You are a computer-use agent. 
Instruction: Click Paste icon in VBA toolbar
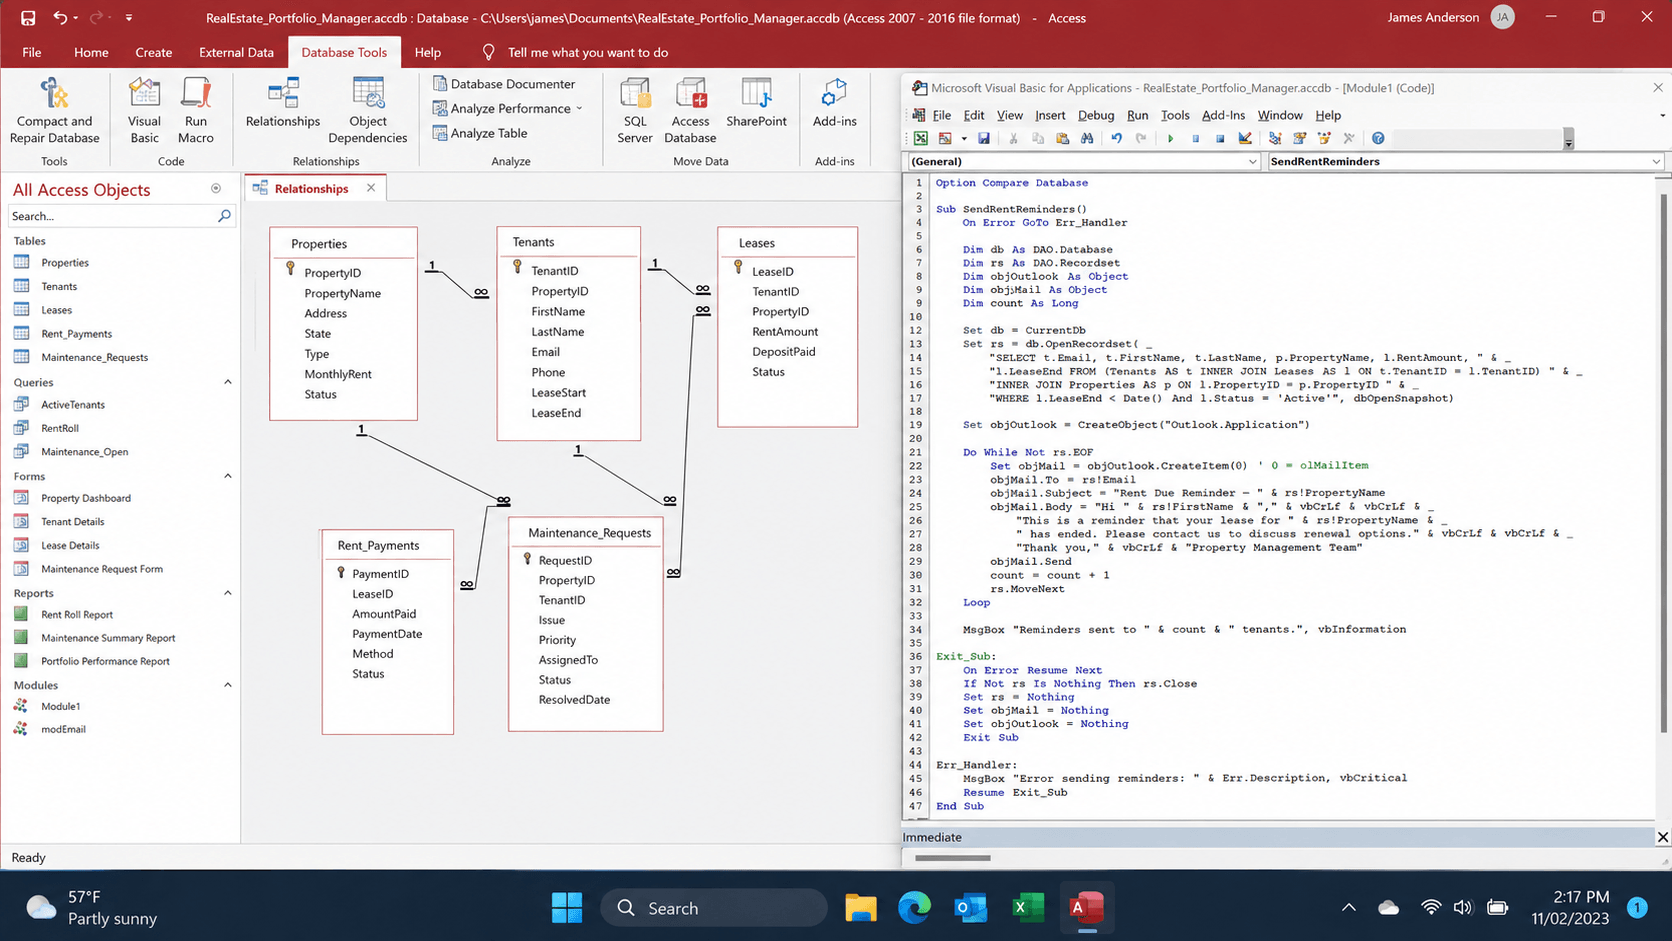point(1062,138)
